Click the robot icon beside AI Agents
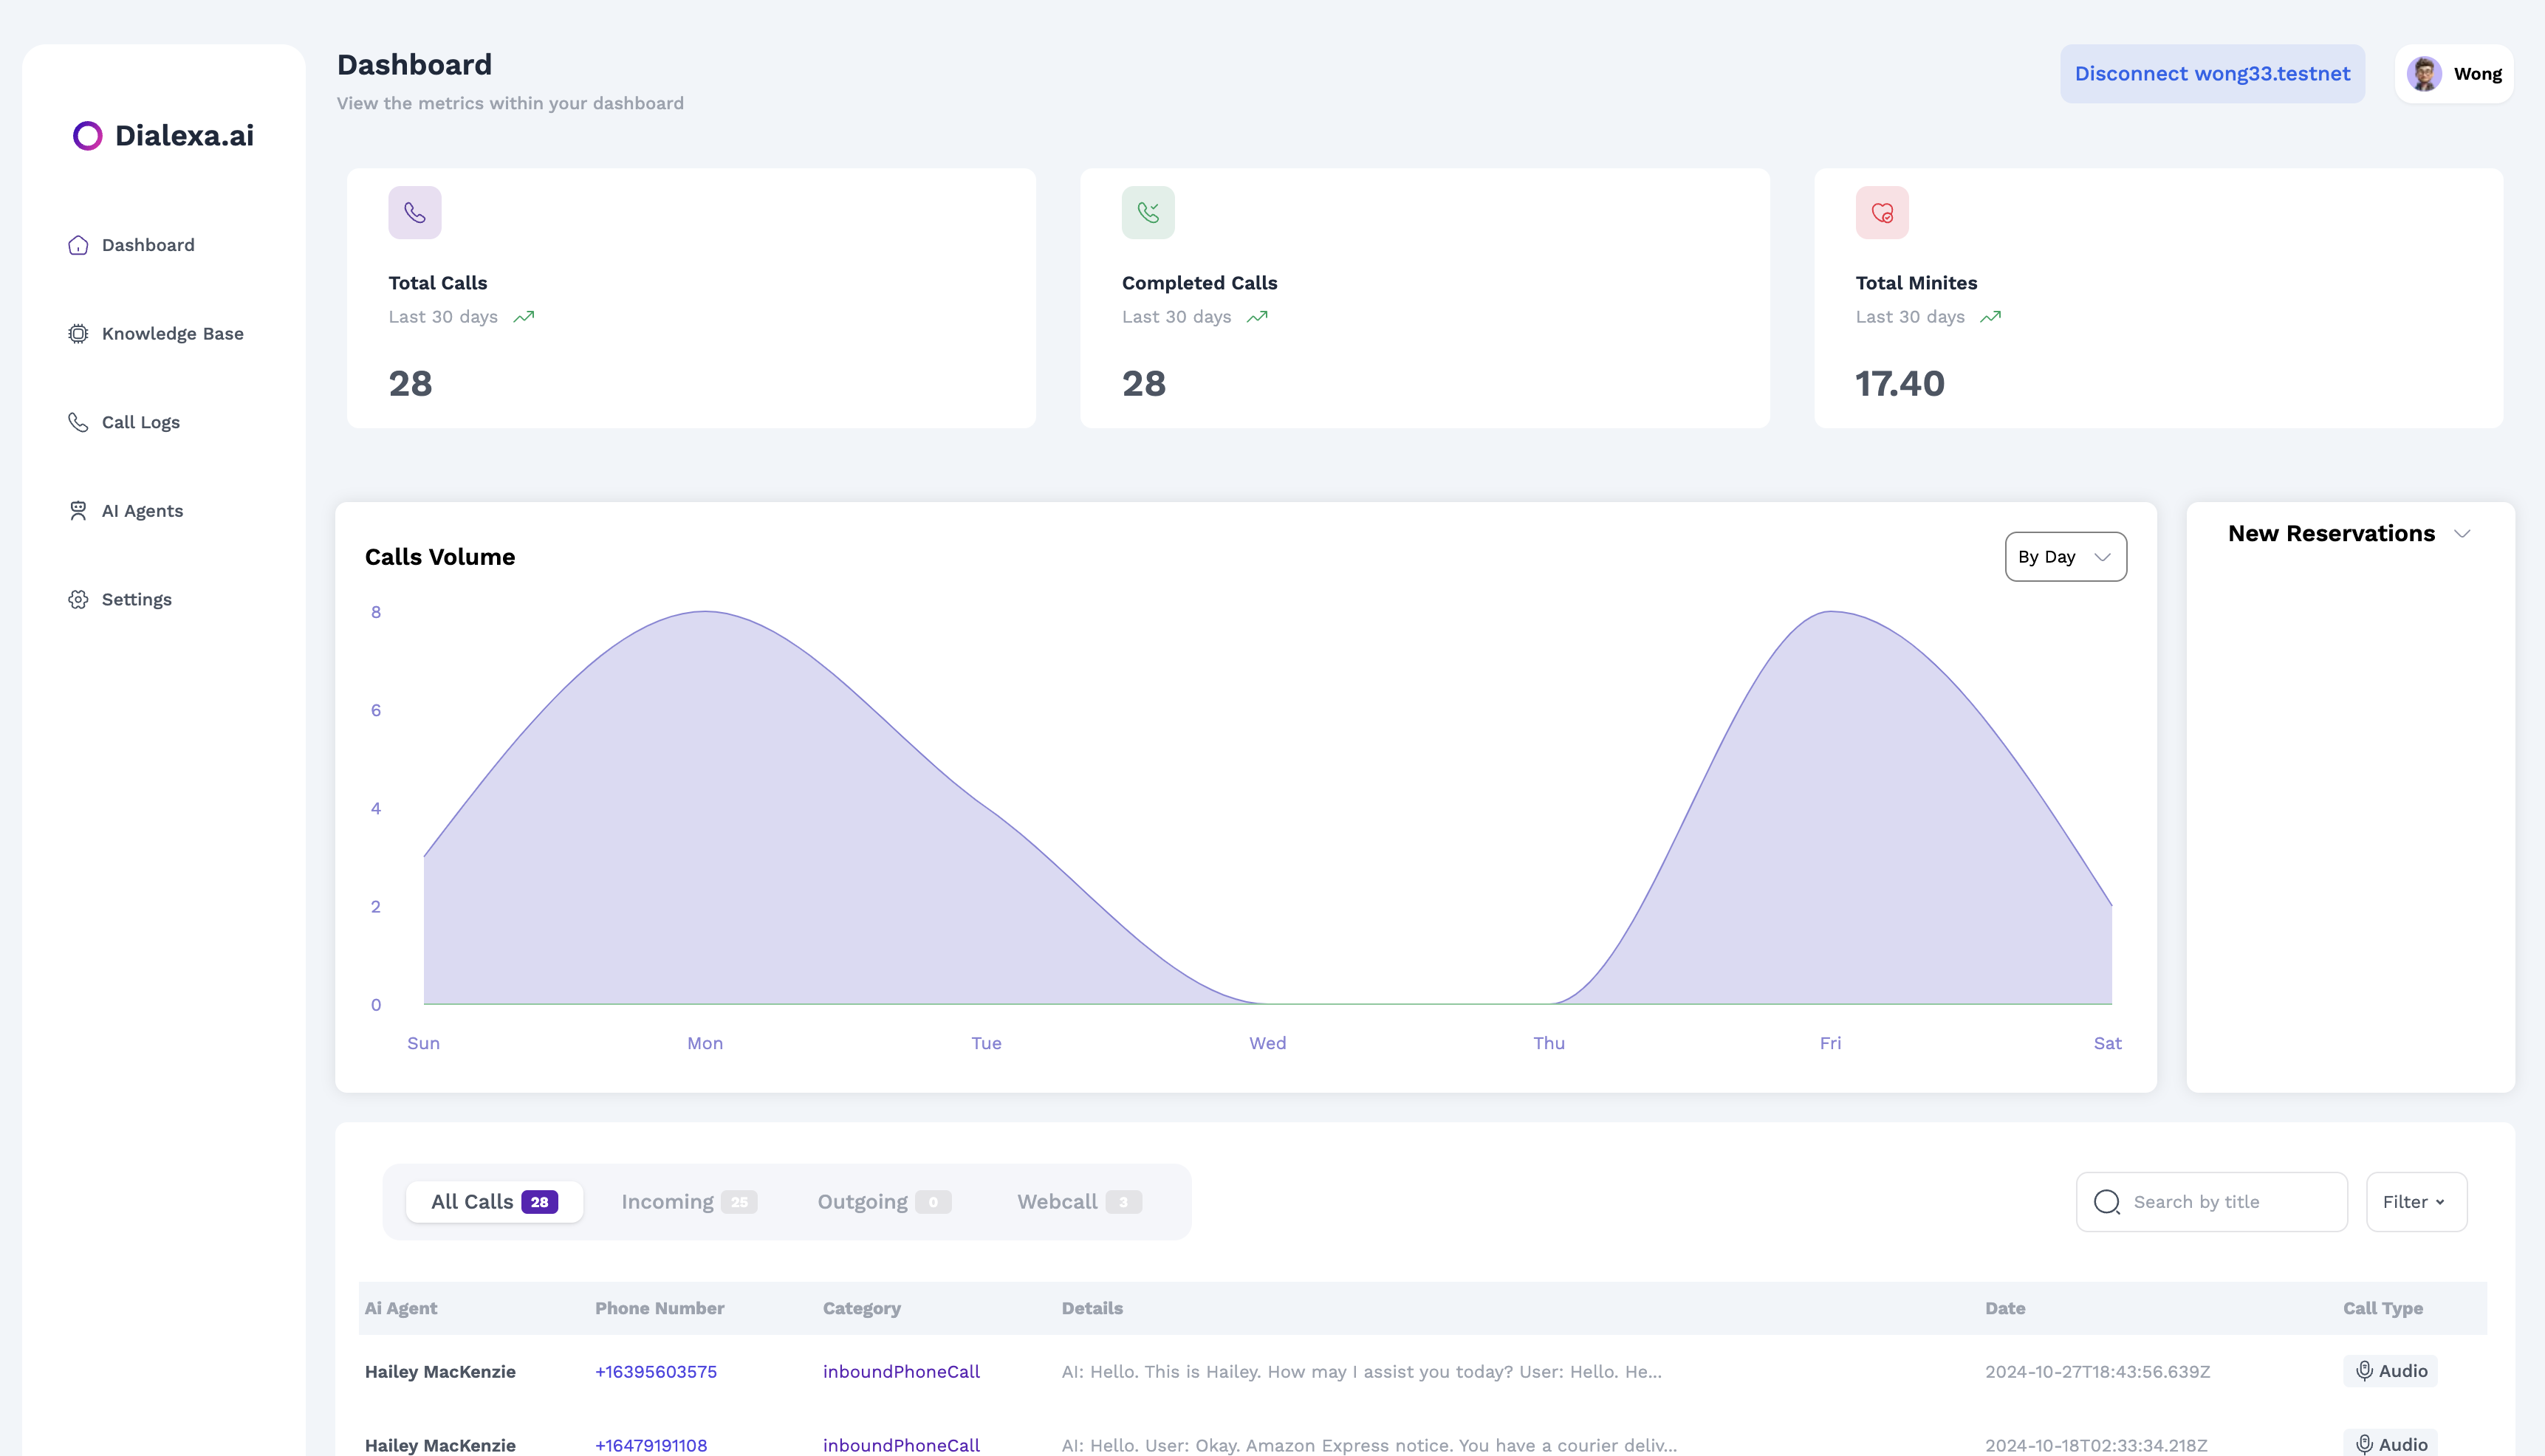 pyautogui.click(x=78, y=511)
